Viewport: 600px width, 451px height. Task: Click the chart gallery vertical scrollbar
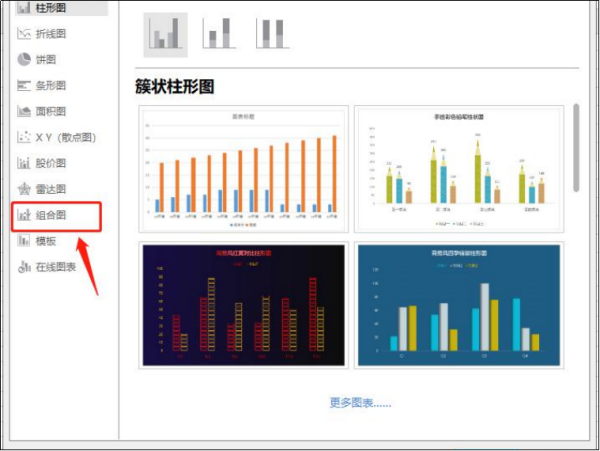point(576,148)
